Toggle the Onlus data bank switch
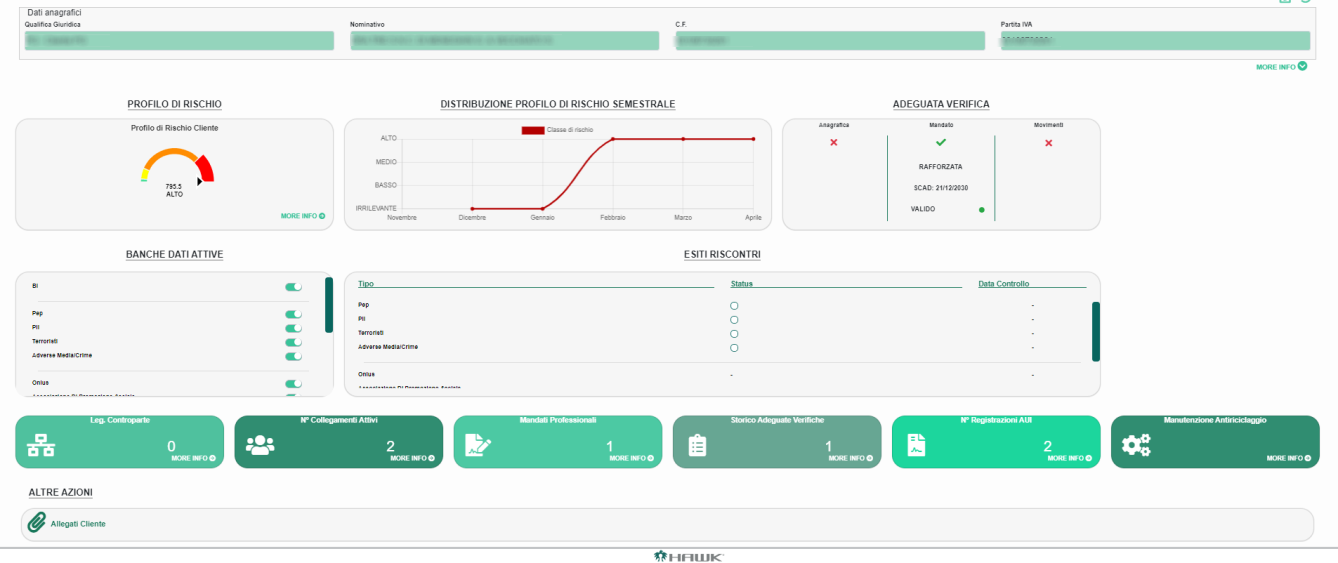Image resolution: width=1338 pixels, height=563 pixels. click(x=293, y=383)
